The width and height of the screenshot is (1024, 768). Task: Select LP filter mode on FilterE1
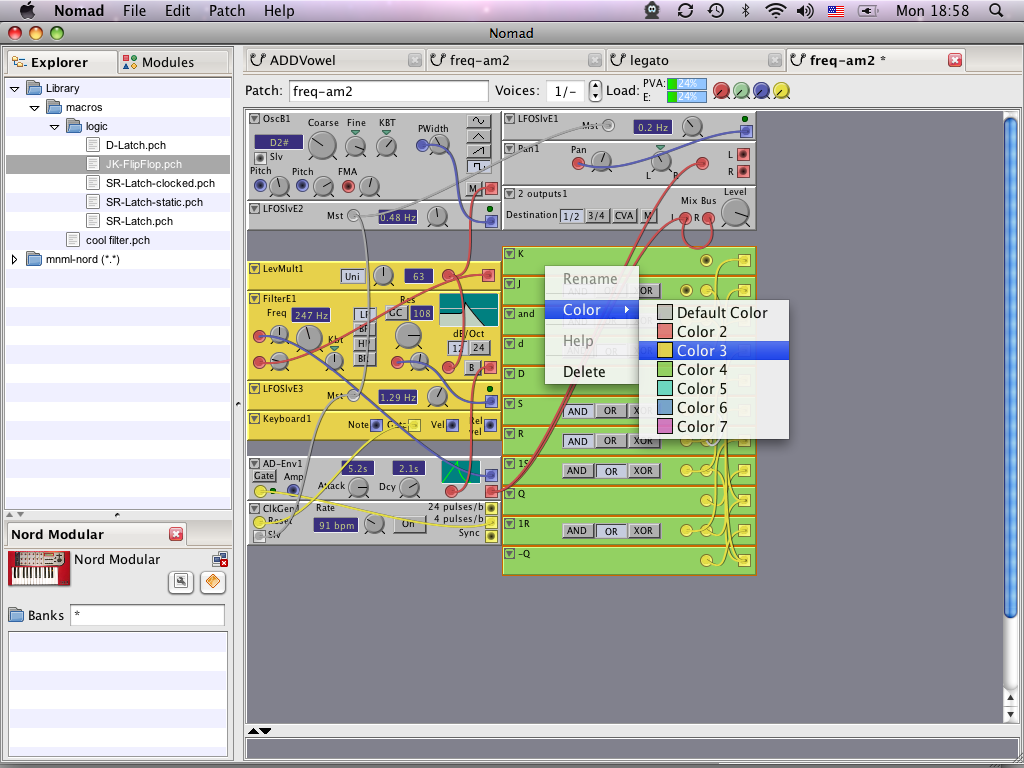pos(364,313)
